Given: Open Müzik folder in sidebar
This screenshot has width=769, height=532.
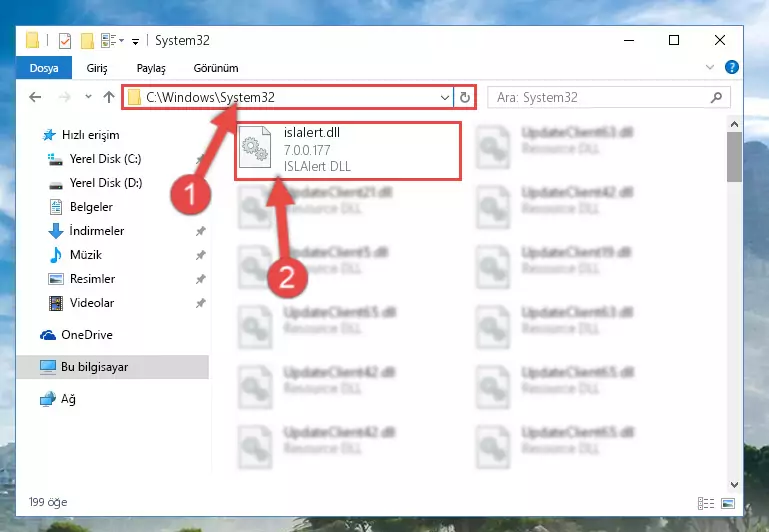Looking at the screenshot, I should pyautogui.click(x=86, y=255).
